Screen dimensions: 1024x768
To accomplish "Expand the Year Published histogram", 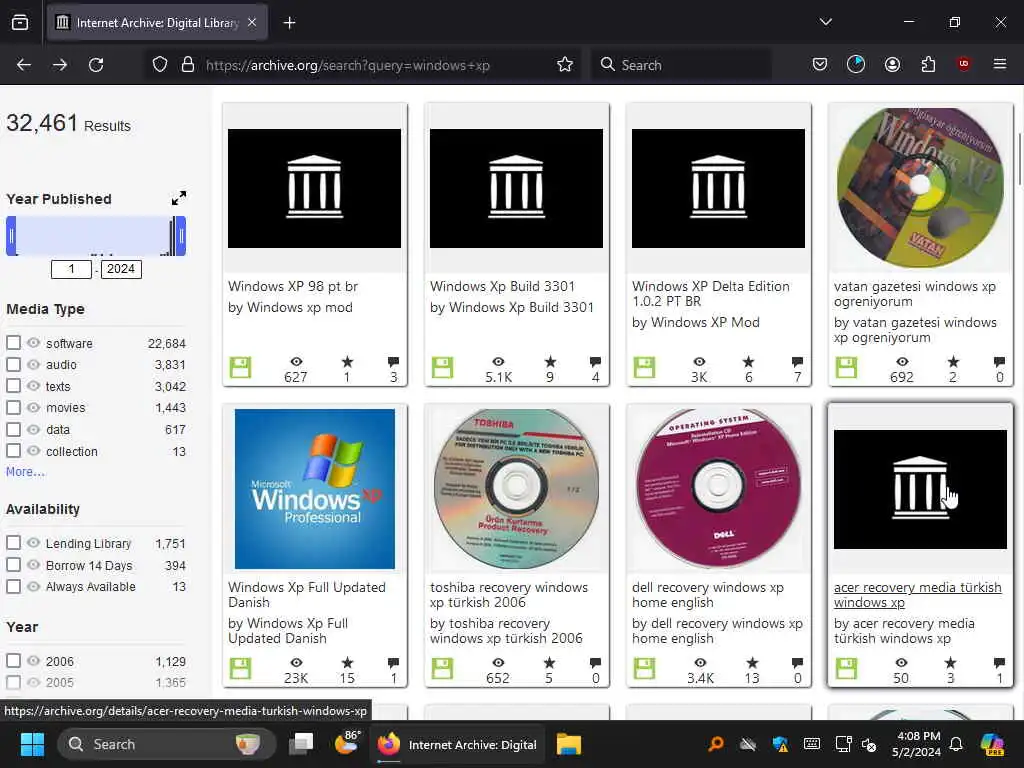I will pyautogui.click(x=178, y=198).
